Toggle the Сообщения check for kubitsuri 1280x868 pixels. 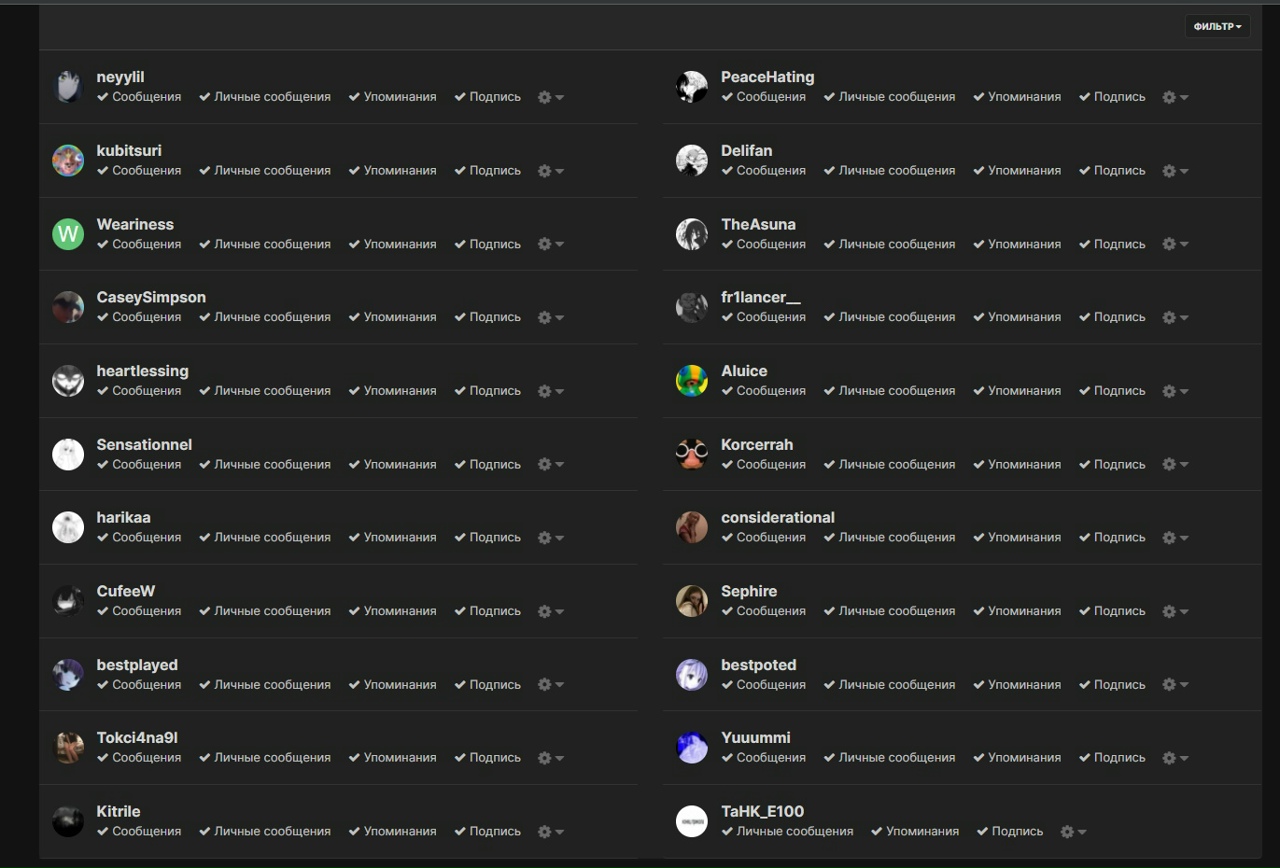(x=139, y=171)
